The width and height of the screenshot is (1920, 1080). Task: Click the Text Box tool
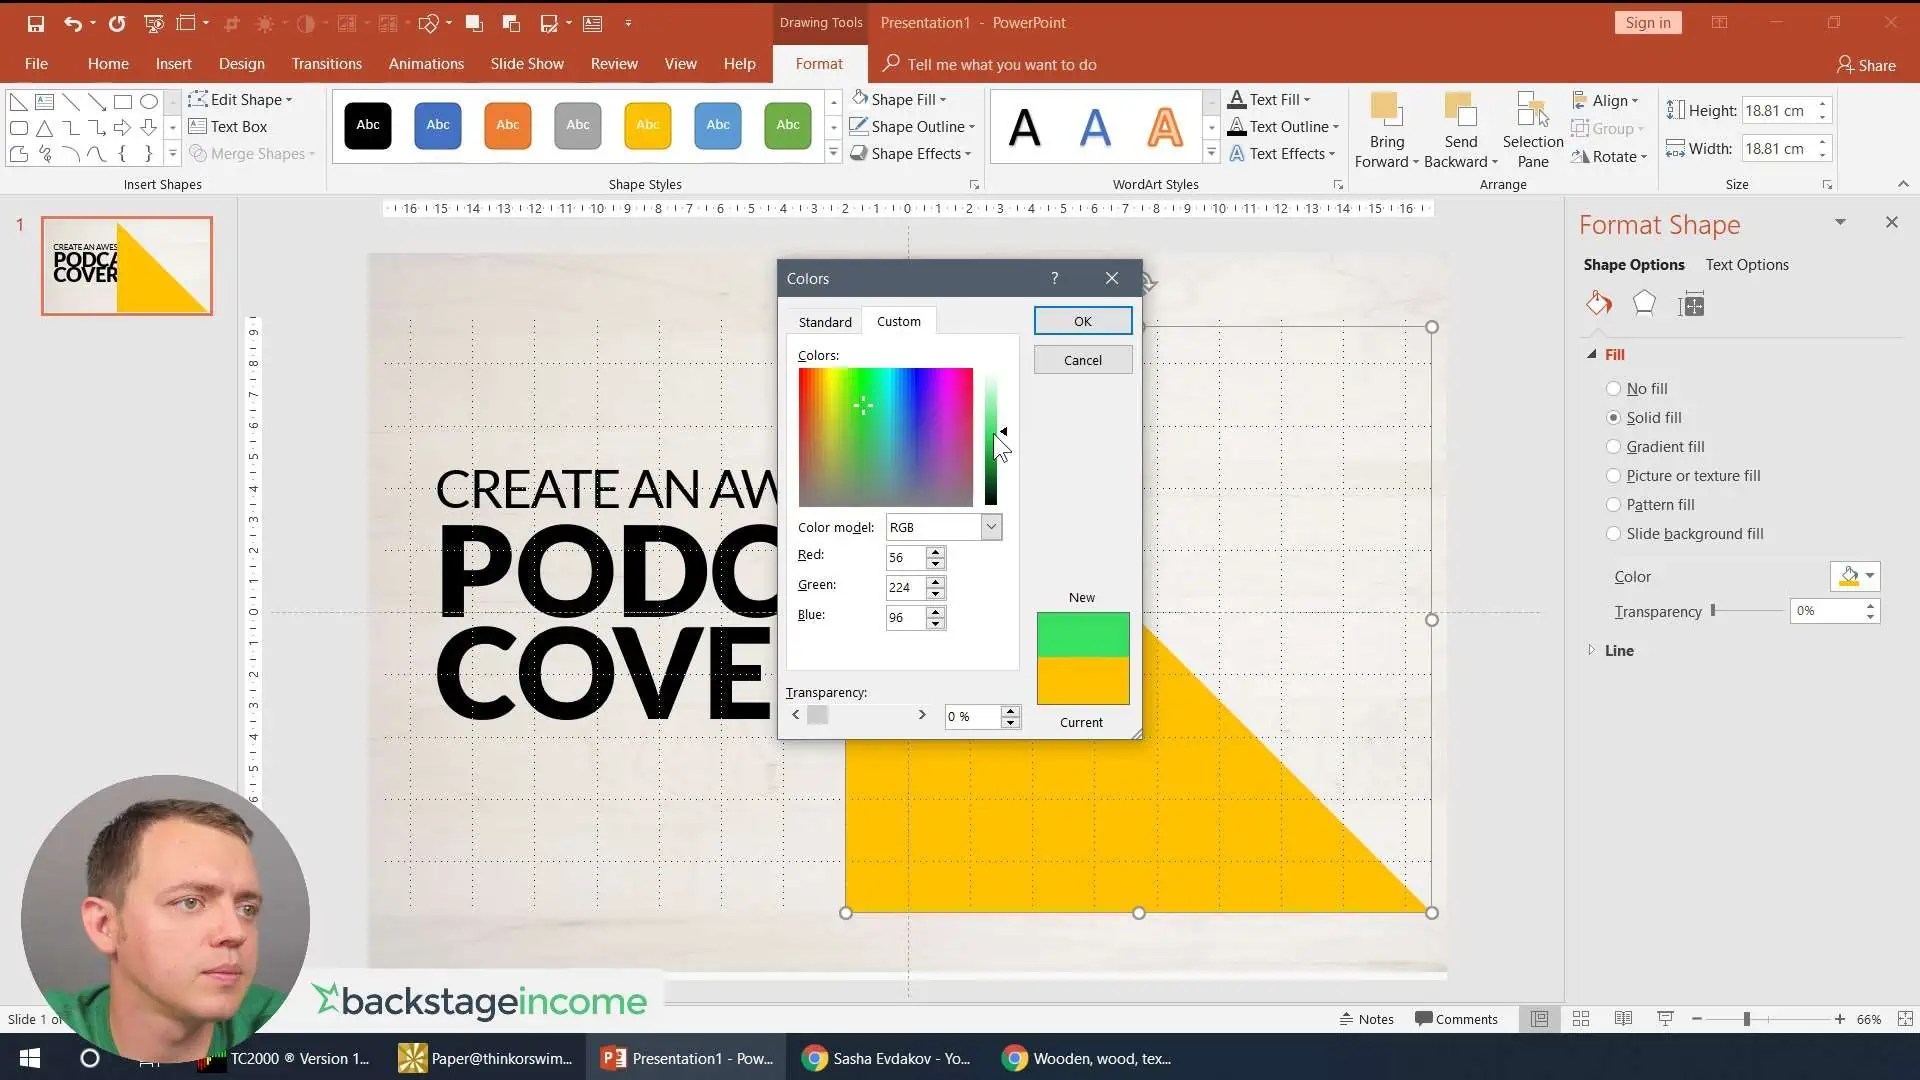(x=228, y=127)
